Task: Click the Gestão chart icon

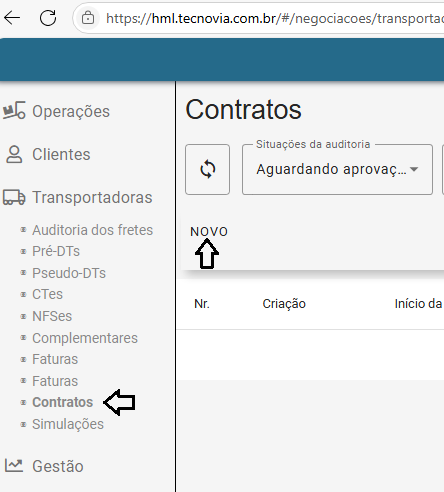Action: (14, 465)
